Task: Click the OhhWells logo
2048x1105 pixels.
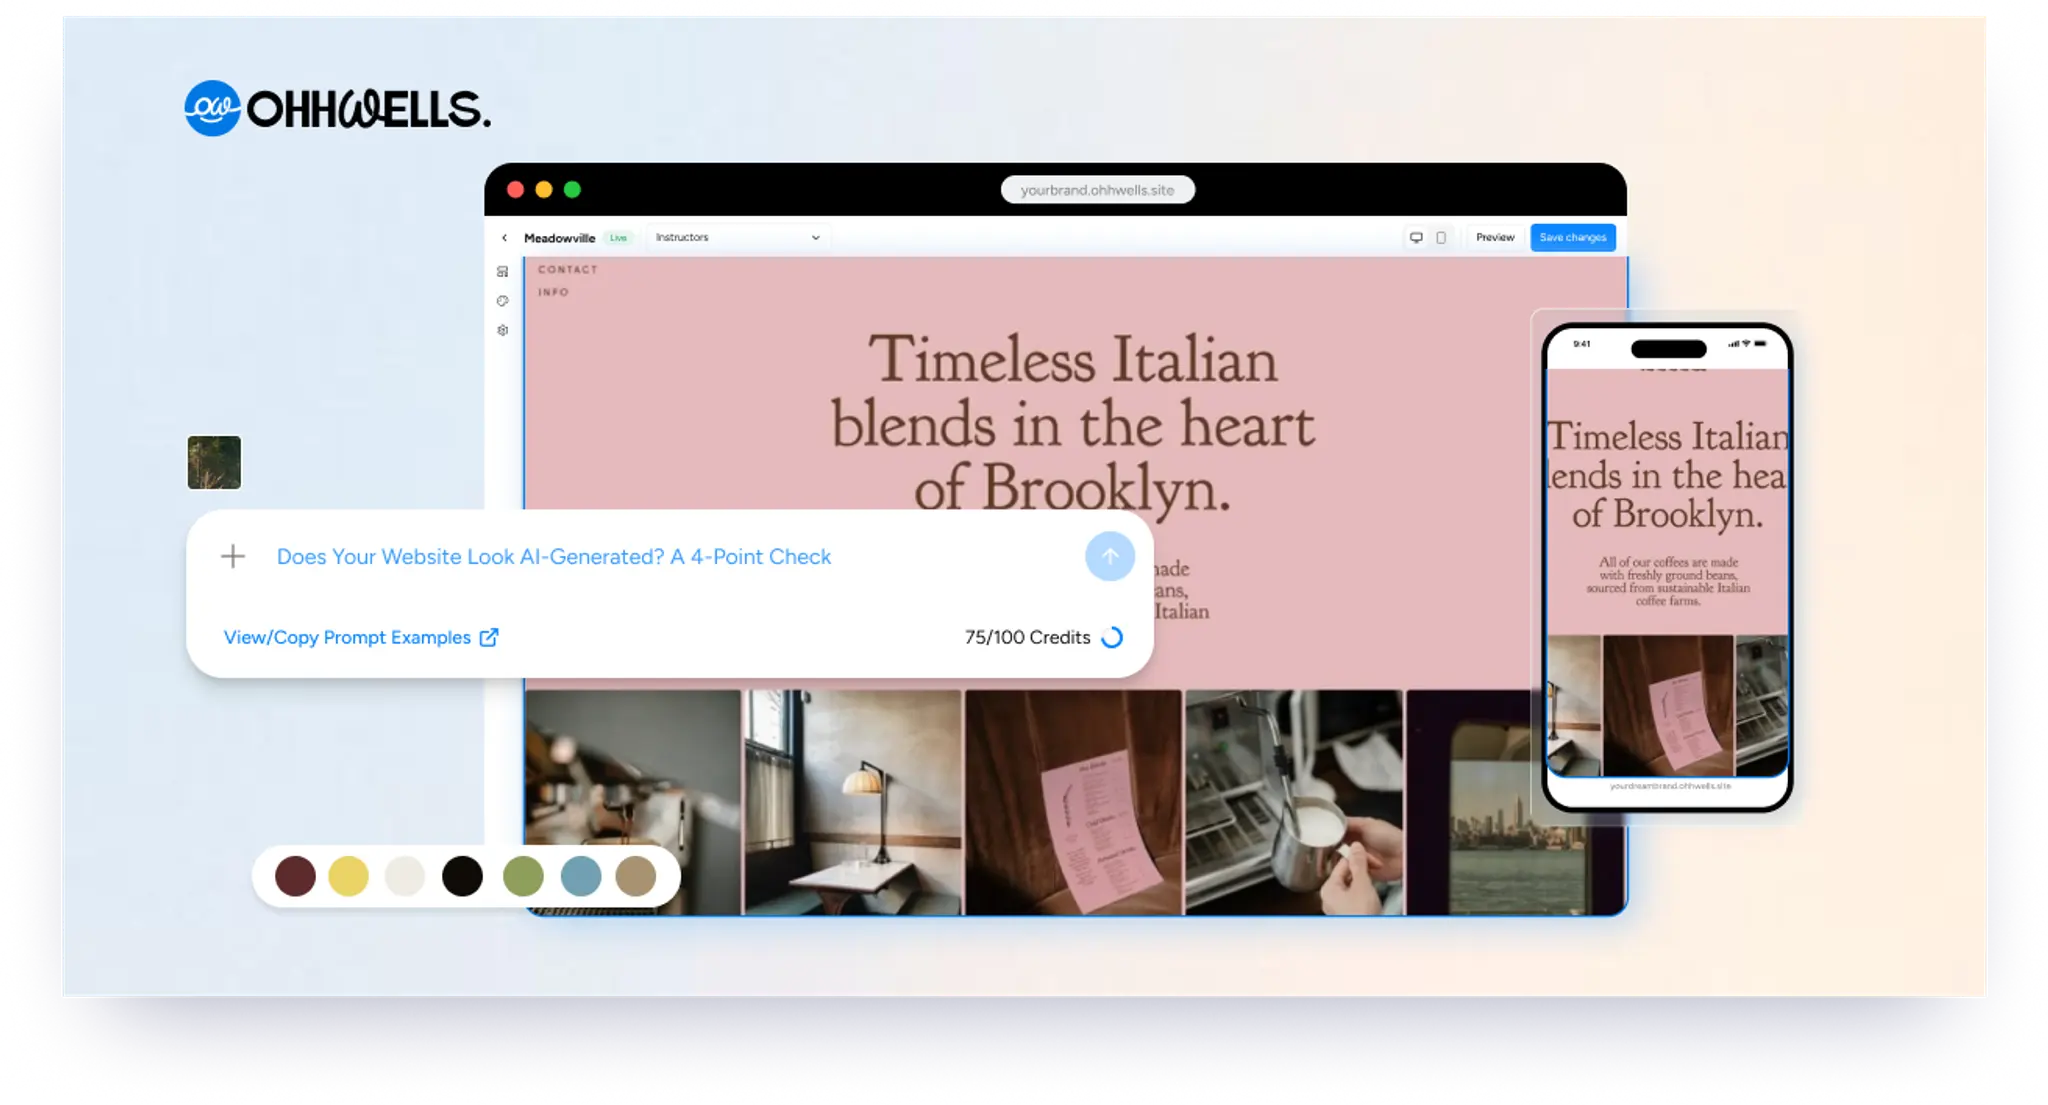Action: [x=337, y=108]
